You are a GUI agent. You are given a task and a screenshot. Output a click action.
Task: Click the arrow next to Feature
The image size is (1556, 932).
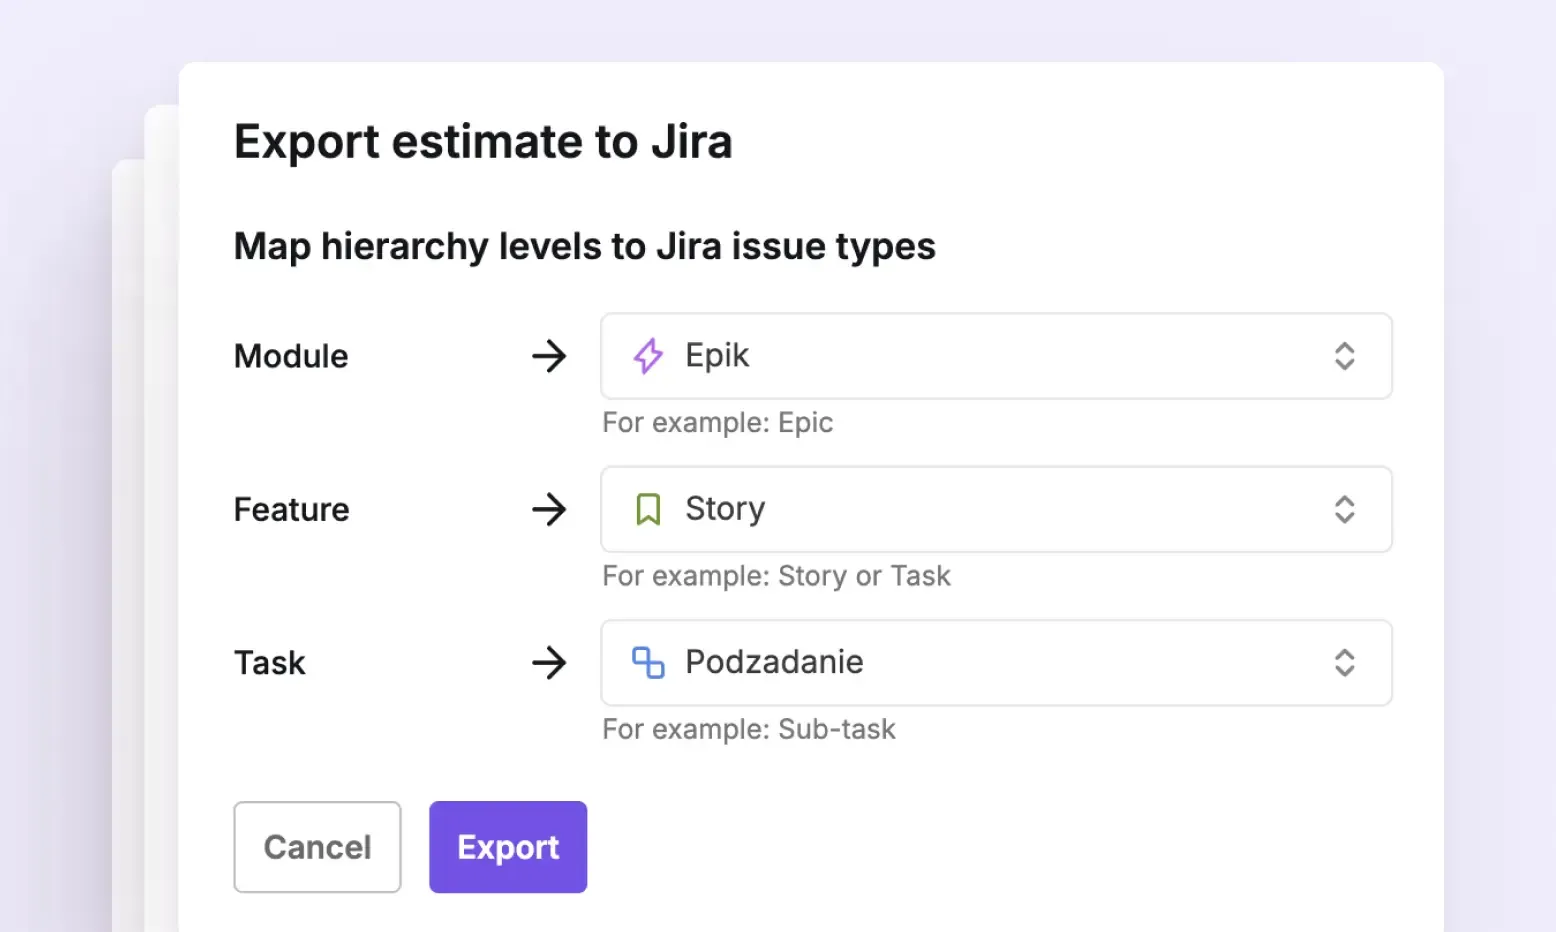click(549, 509)
